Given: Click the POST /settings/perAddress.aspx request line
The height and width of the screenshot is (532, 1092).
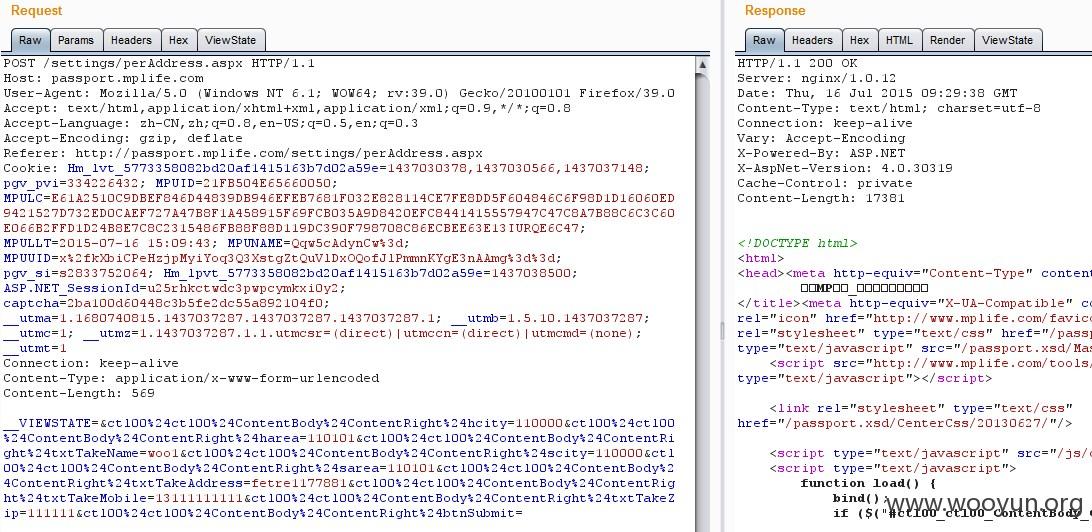Looking at the screenshot, I should tap(159, 63).
